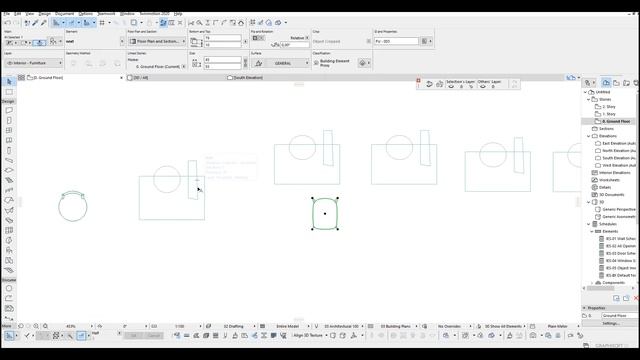Open the Help menu
The height and width of the screenshot is (360, 640).
coord(178,14)
